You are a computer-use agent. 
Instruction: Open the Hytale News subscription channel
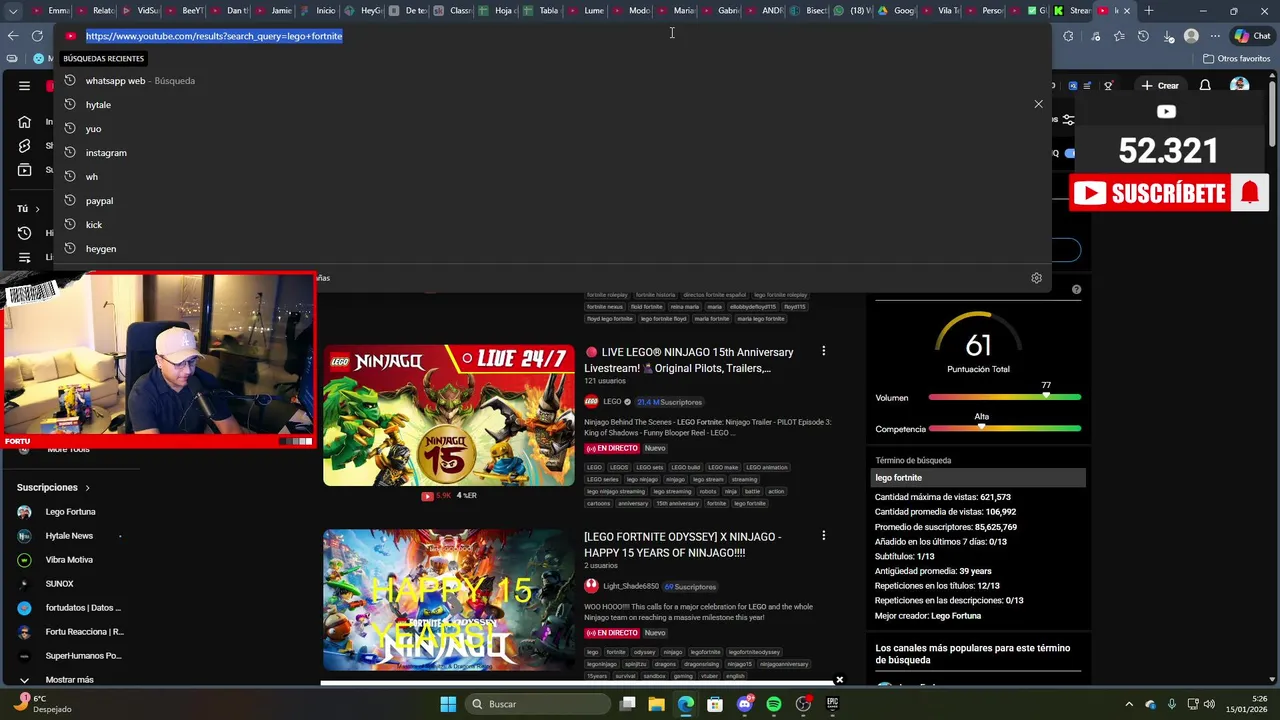coord(69,536)
